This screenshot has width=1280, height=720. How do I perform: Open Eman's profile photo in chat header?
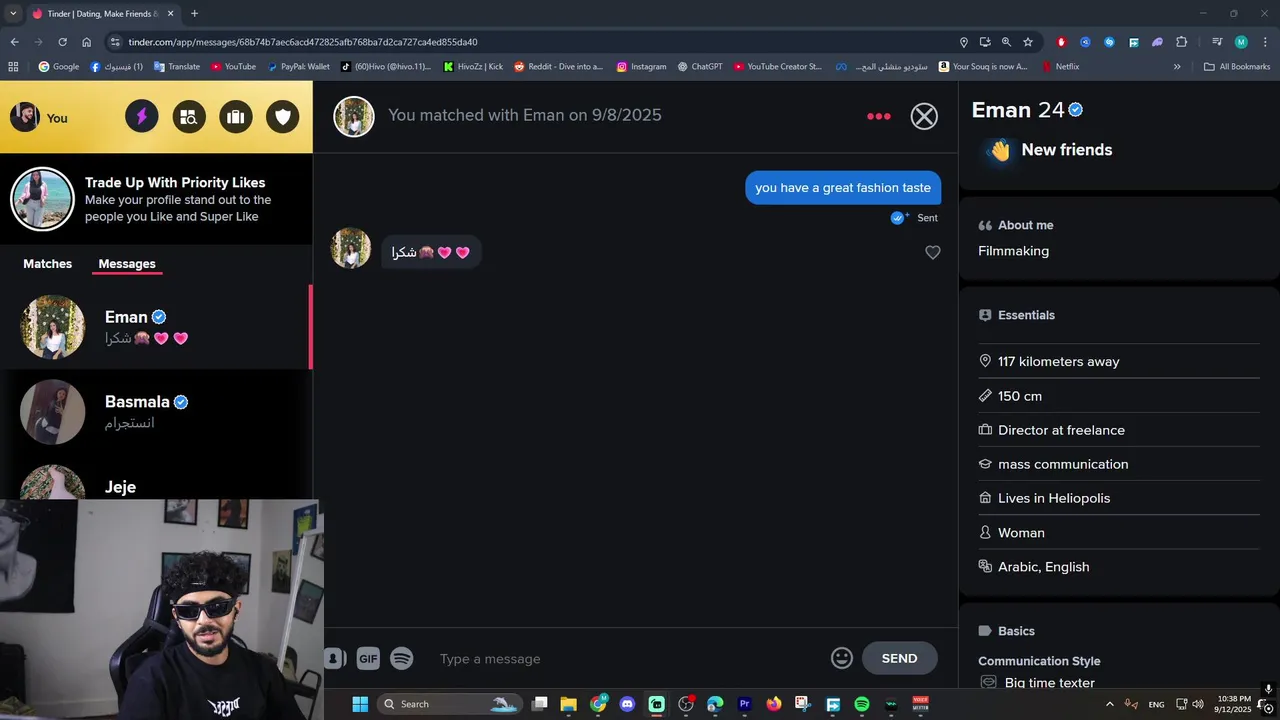pyautogui.click(x=354, y=116)
